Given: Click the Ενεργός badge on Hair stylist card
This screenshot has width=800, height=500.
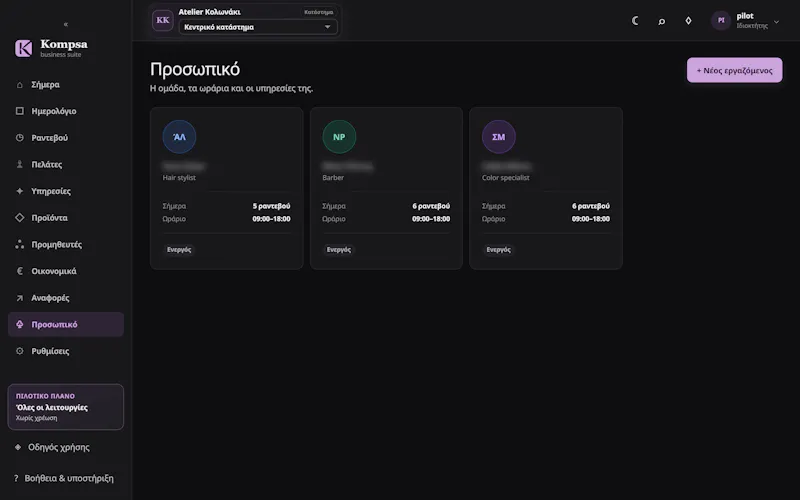Looking at the screenshot, I should point(179,249).
